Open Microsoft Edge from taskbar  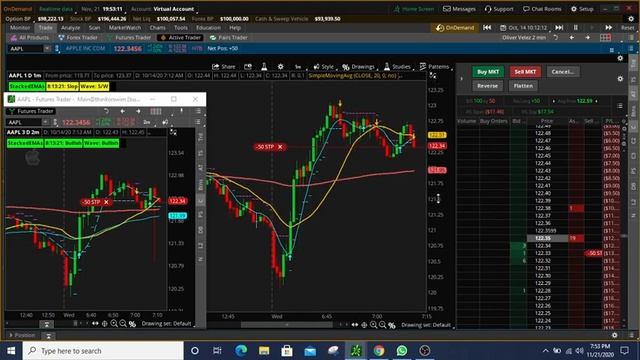click(241, 351)
